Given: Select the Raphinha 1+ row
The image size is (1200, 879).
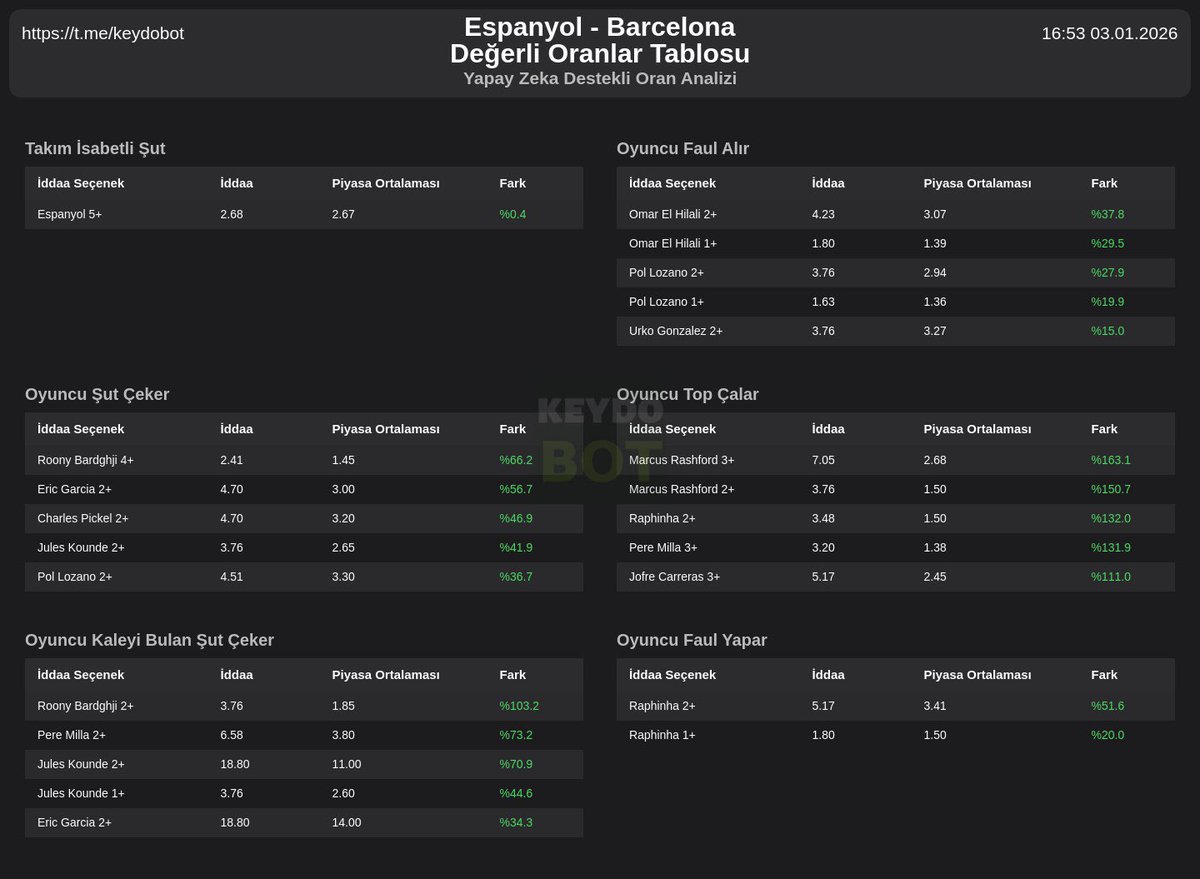Looking at the screenshot, I should coord(896,735).
